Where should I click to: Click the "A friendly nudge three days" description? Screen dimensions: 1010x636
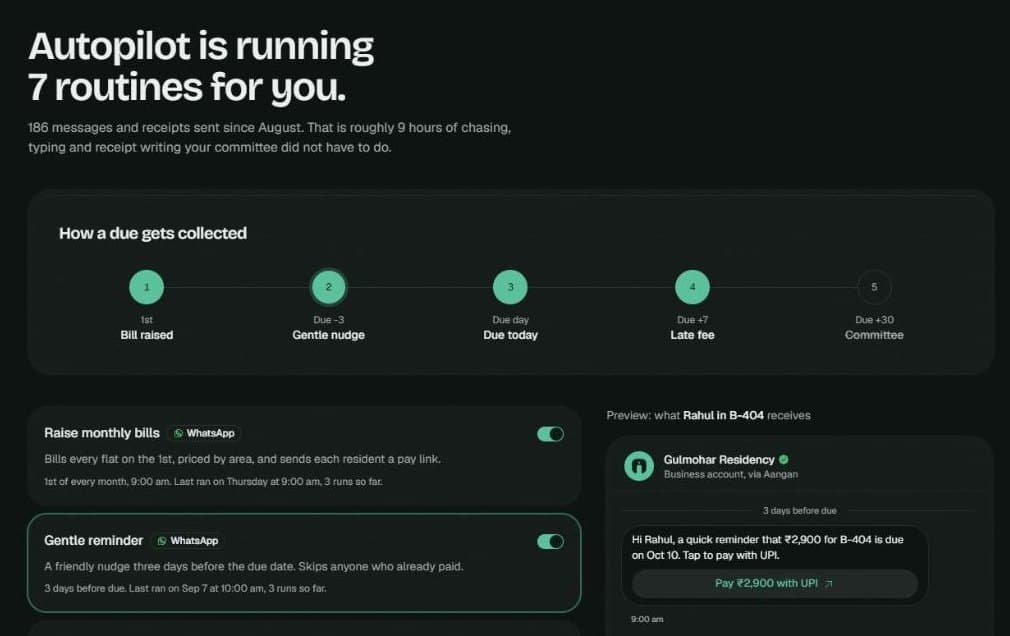(254, 566)
